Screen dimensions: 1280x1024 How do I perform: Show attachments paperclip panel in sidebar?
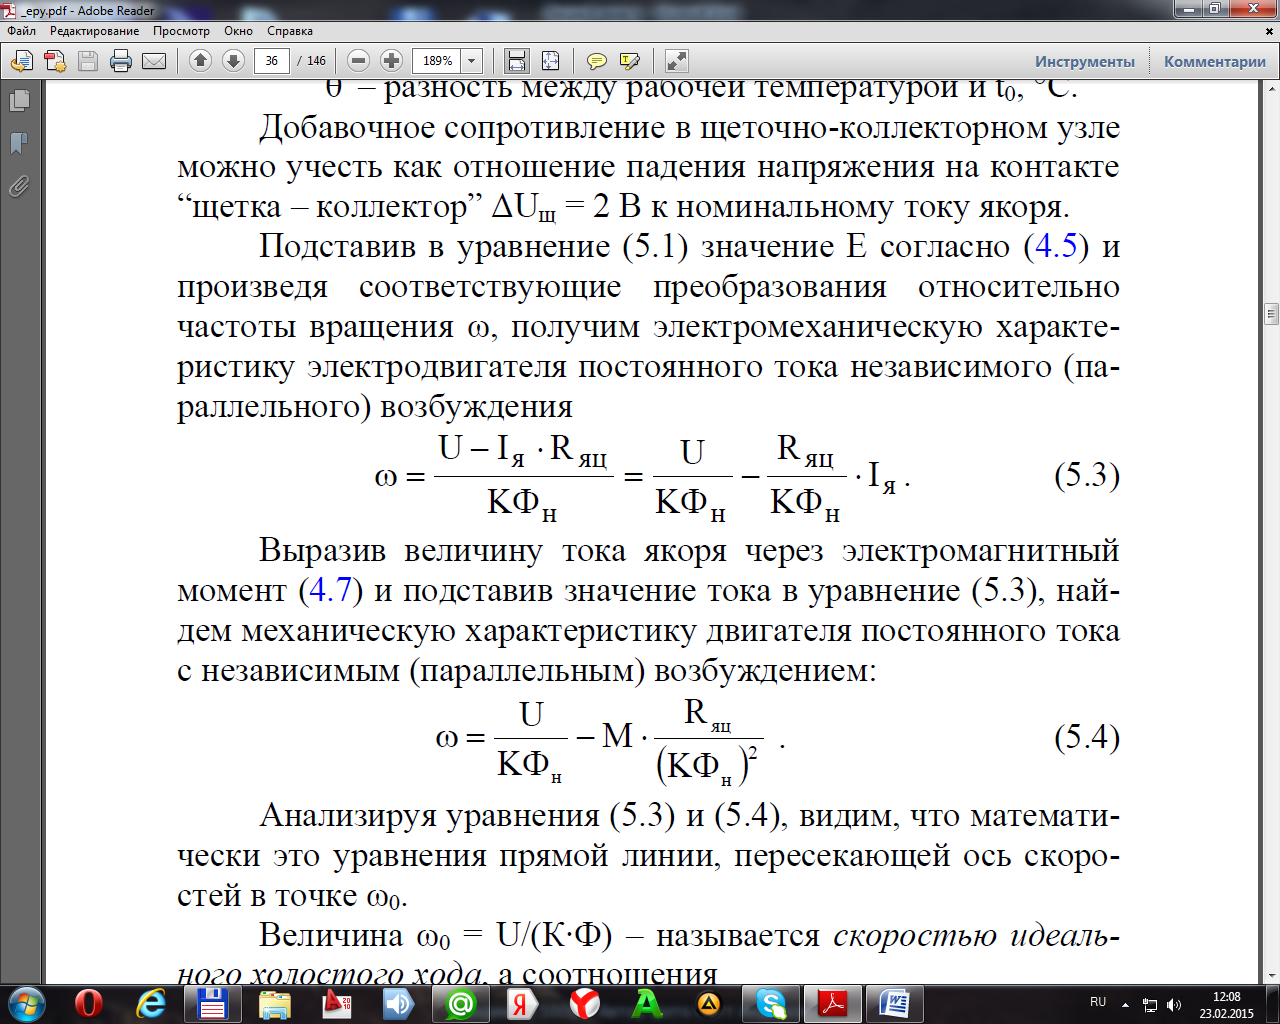click(18, 186)
